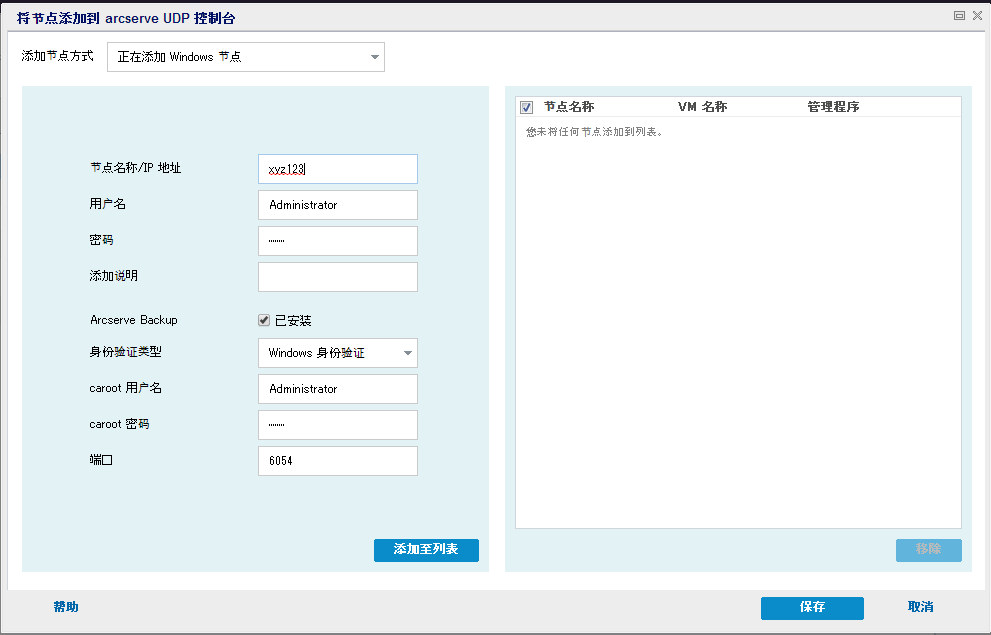Select the 端口 field showing 6054
The width and height of the screenshot is (991, 635).
coord(337,460)
